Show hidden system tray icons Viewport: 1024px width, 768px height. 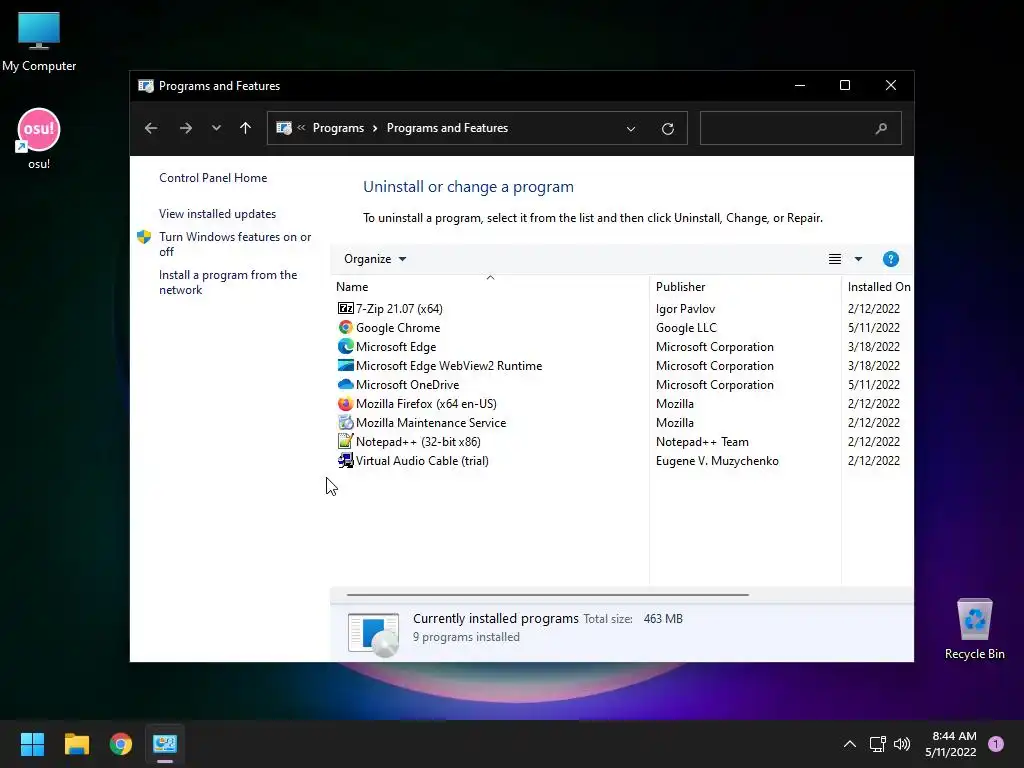coord(850,744)
